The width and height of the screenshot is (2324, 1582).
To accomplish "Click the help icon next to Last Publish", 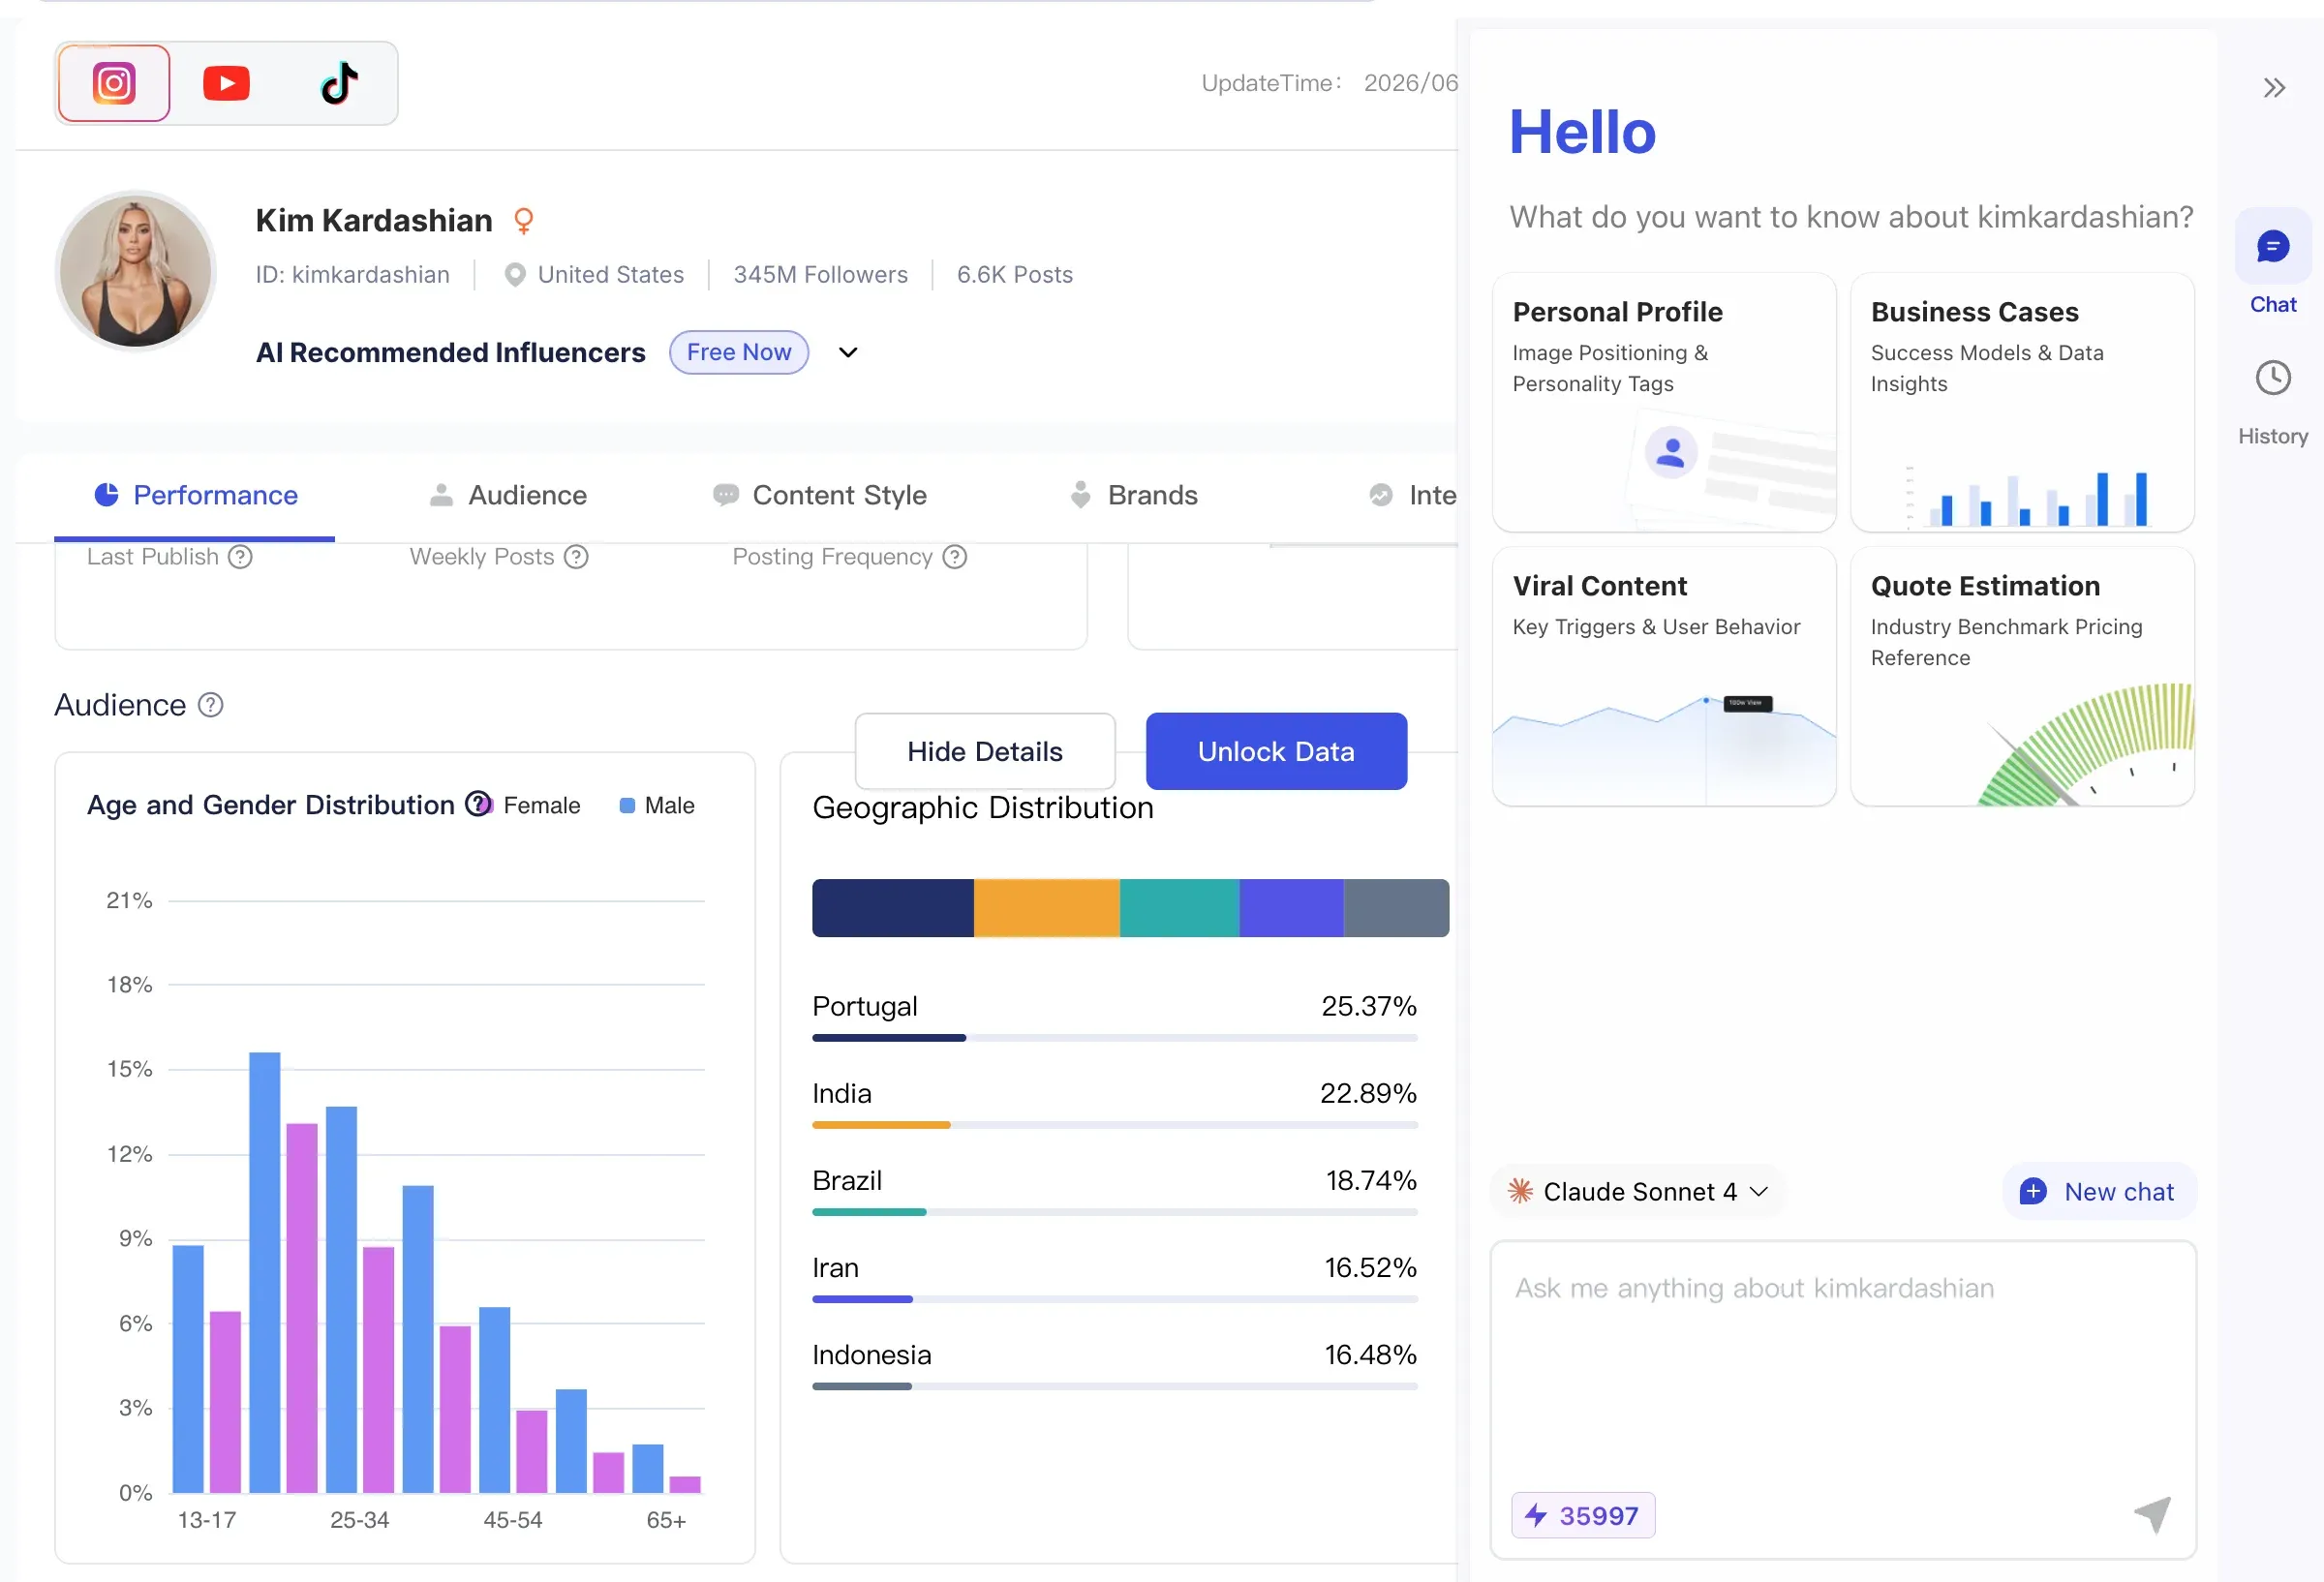I will (x=240, y=557).
